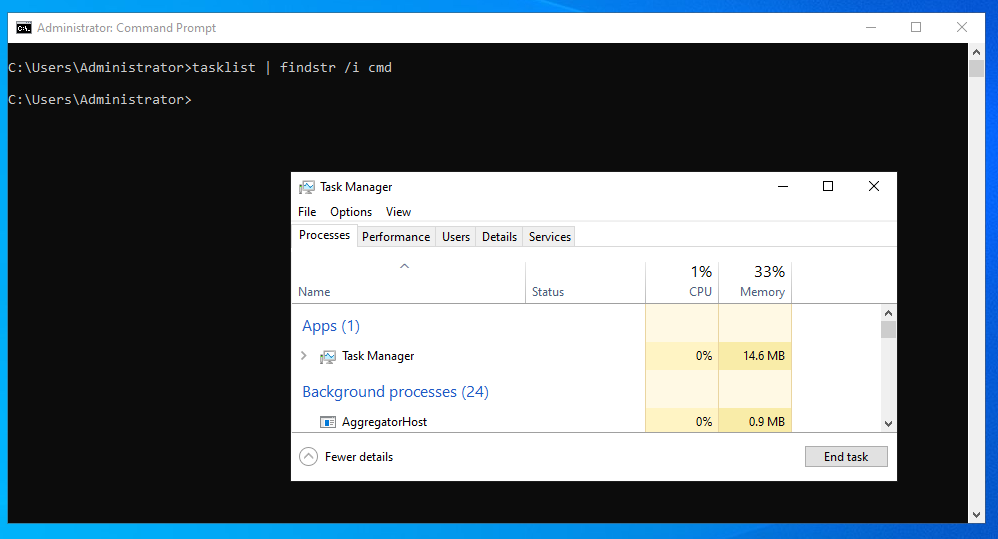Viewport: 998px width, 539px height.
Task: Select the AggregatorHost process icon
Action: (328, 422)
